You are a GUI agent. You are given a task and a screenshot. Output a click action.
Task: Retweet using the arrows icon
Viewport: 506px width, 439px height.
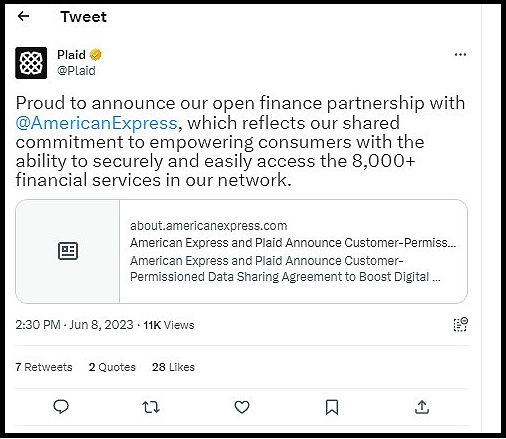[151, 407]
